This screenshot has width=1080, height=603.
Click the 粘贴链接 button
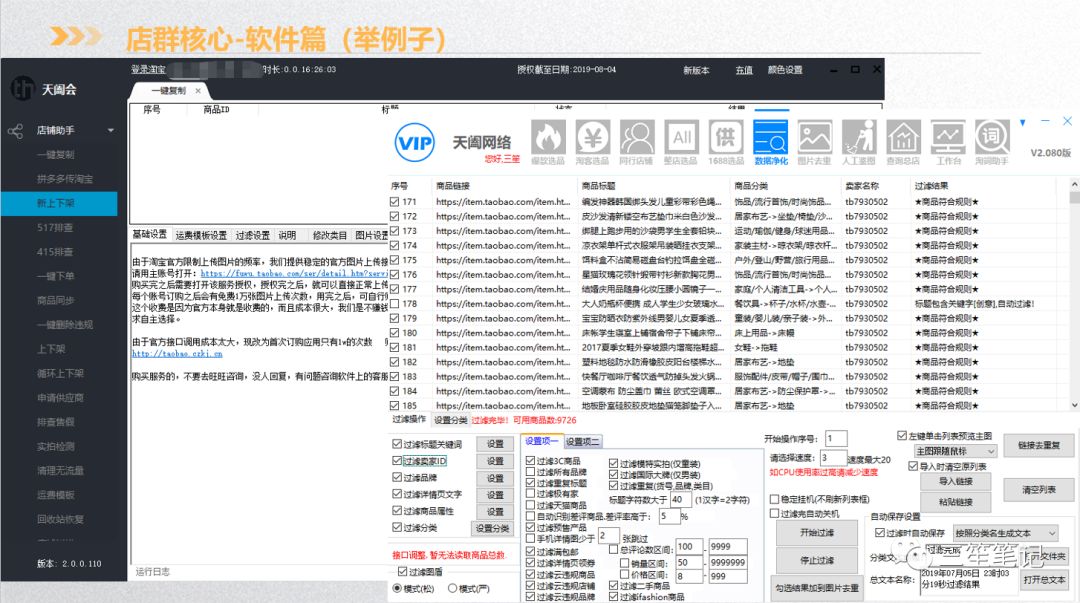(955, 502)
